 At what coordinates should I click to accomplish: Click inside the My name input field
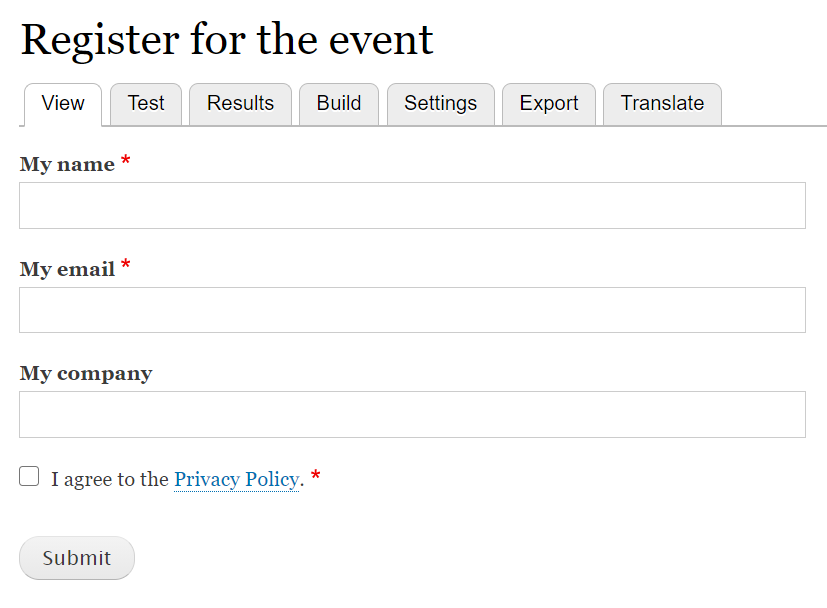point(412,205)
